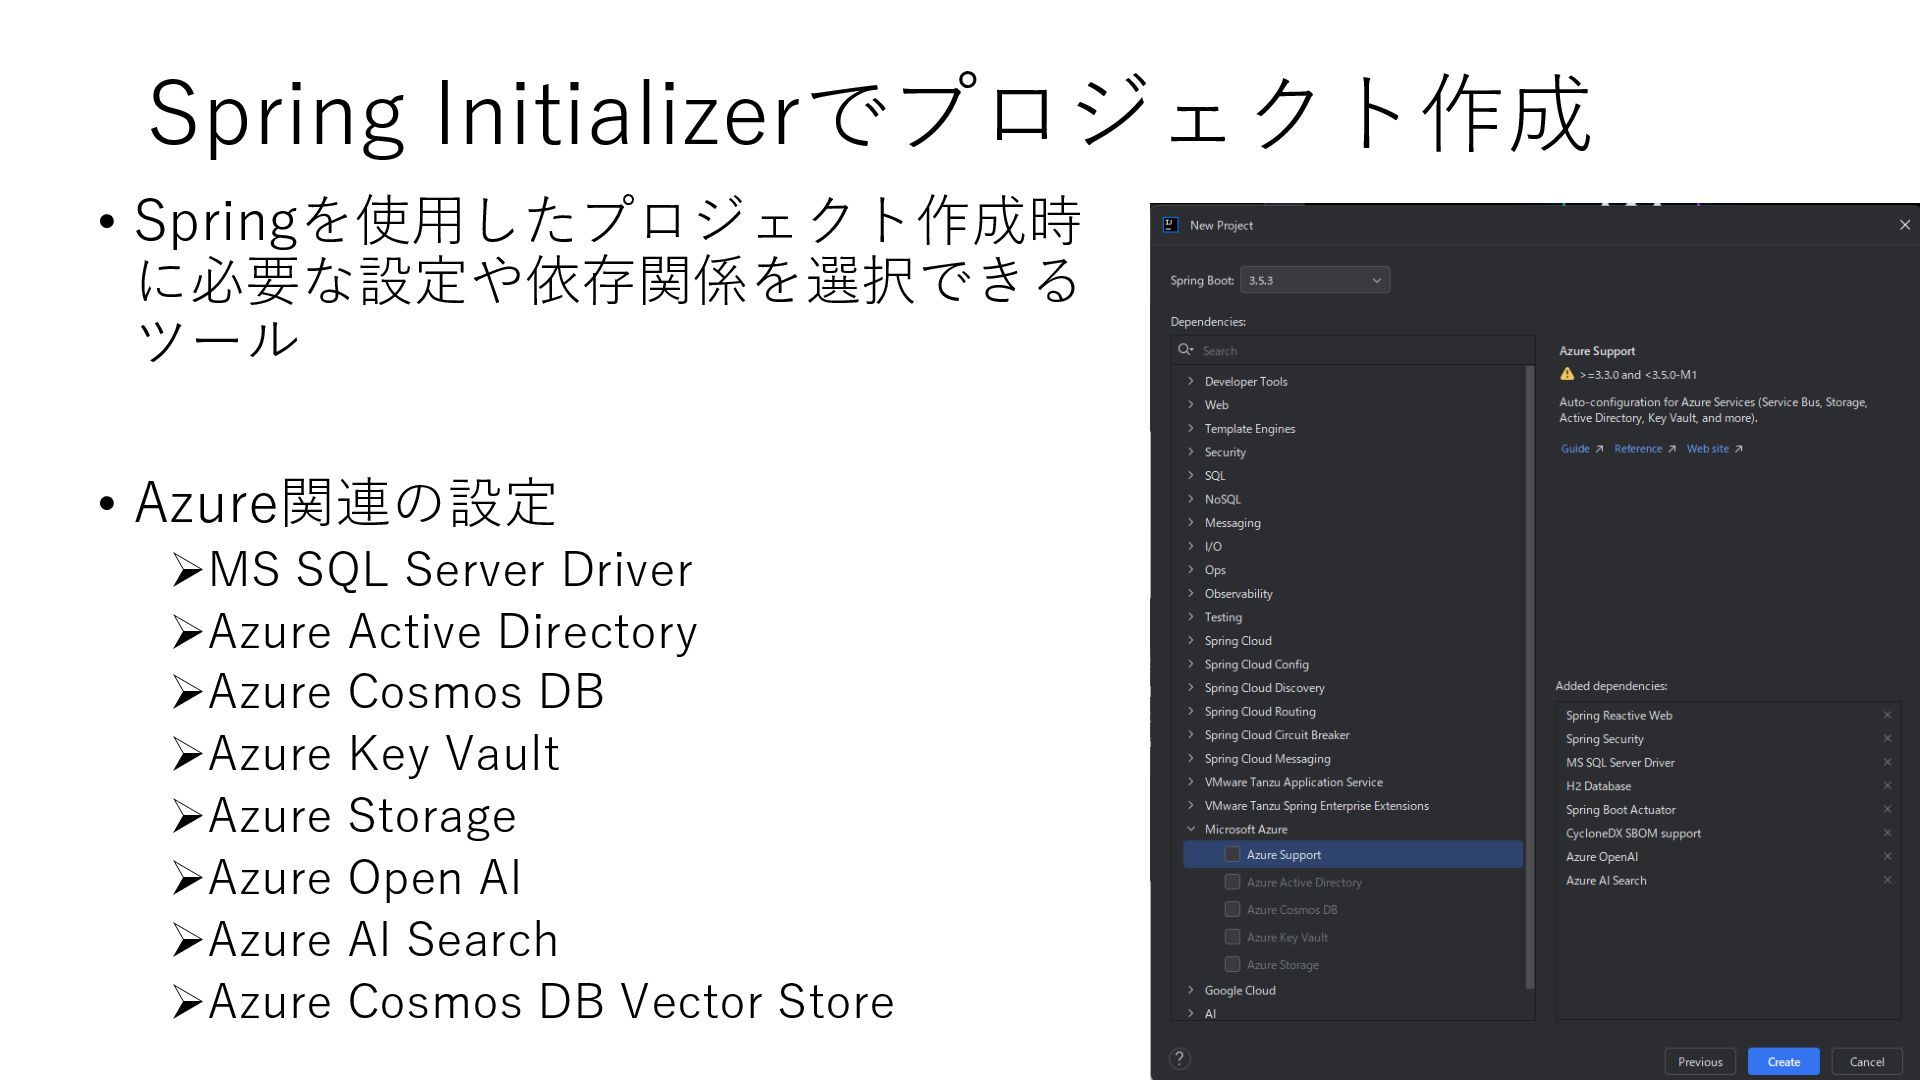This screenshot has width=1920, height=1080.
Task: Close the New Project dialog
Action: (x=1904, y=225)
